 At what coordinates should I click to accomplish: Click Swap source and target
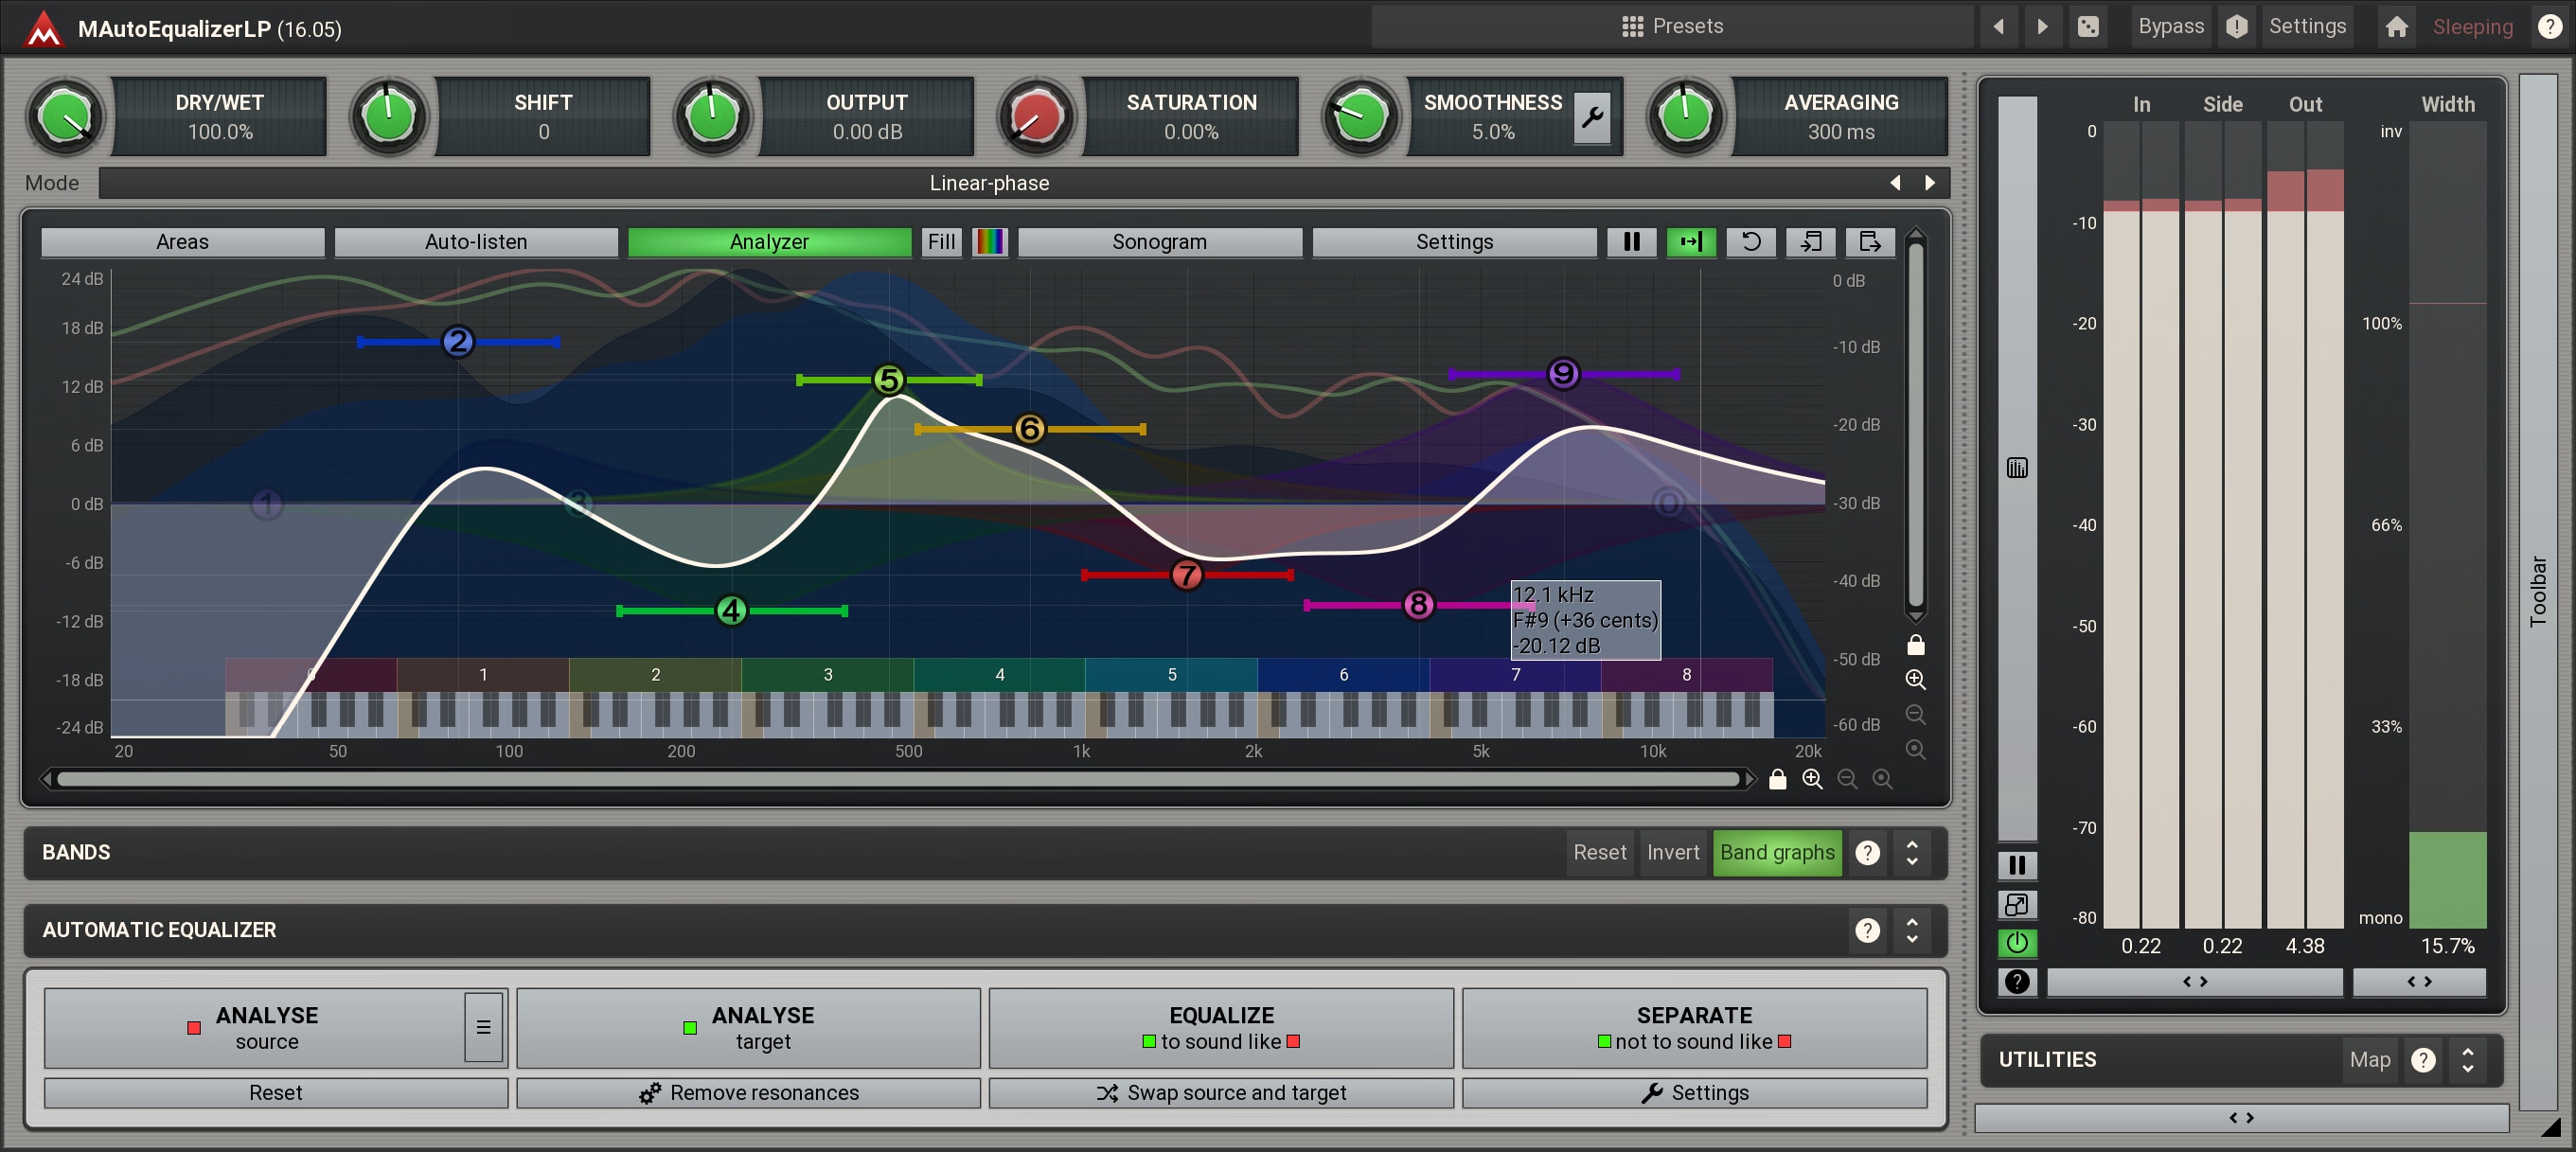1221,1093
